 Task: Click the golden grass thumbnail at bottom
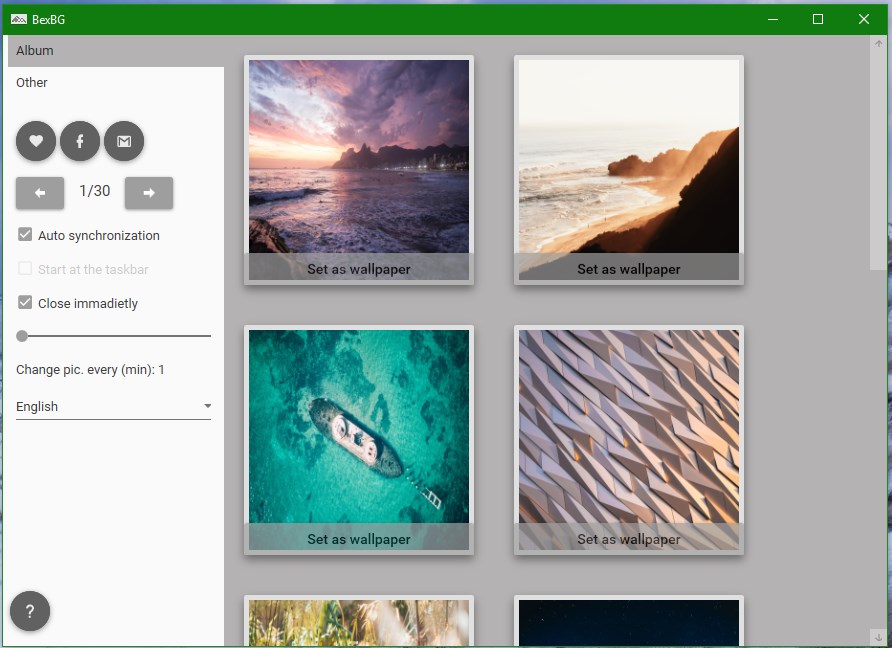click(359, 622)
